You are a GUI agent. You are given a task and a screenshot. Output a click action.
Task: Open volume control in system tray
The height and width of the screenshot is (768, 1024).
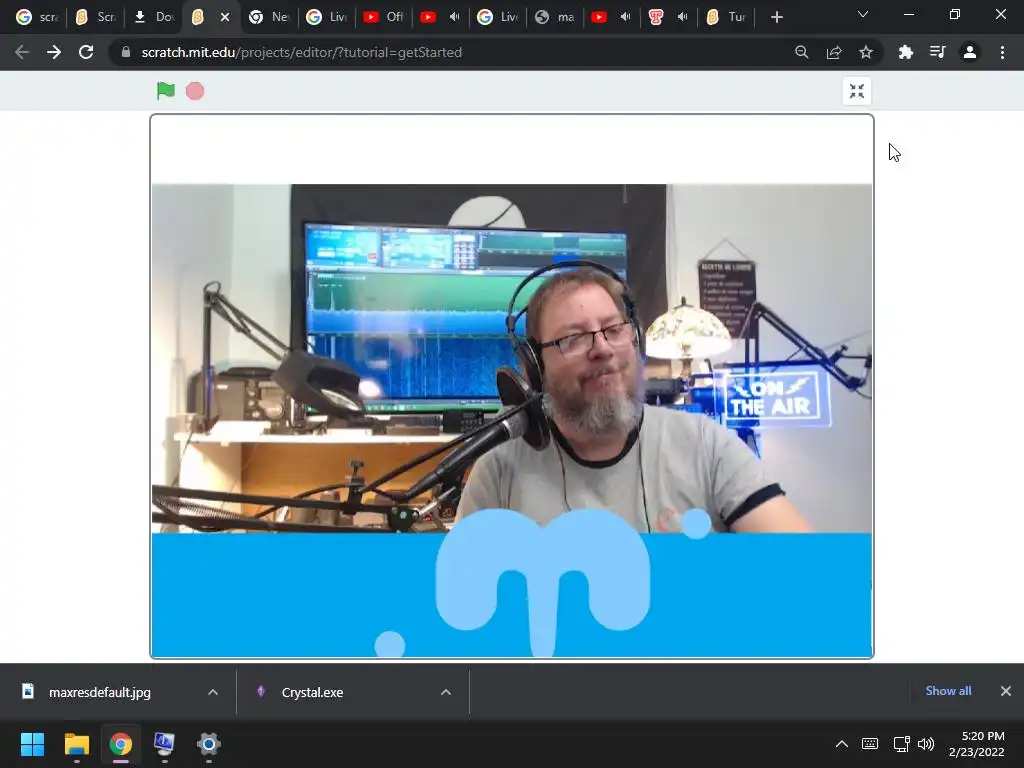(926, 744)
